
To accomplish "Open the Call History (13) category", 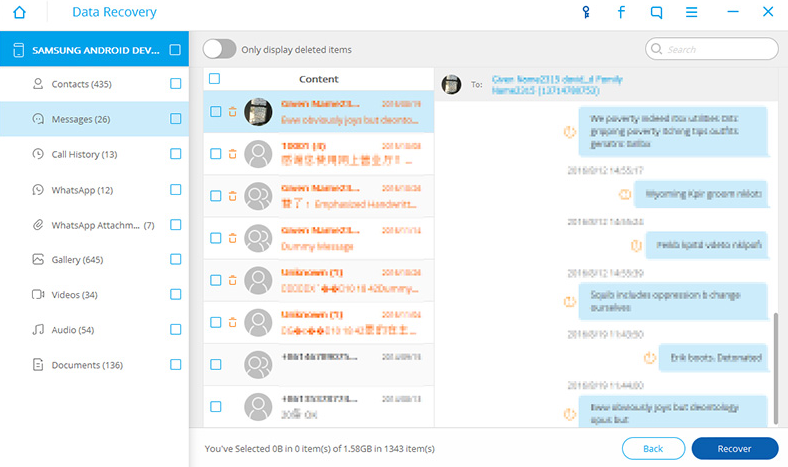I will [94, 154].
